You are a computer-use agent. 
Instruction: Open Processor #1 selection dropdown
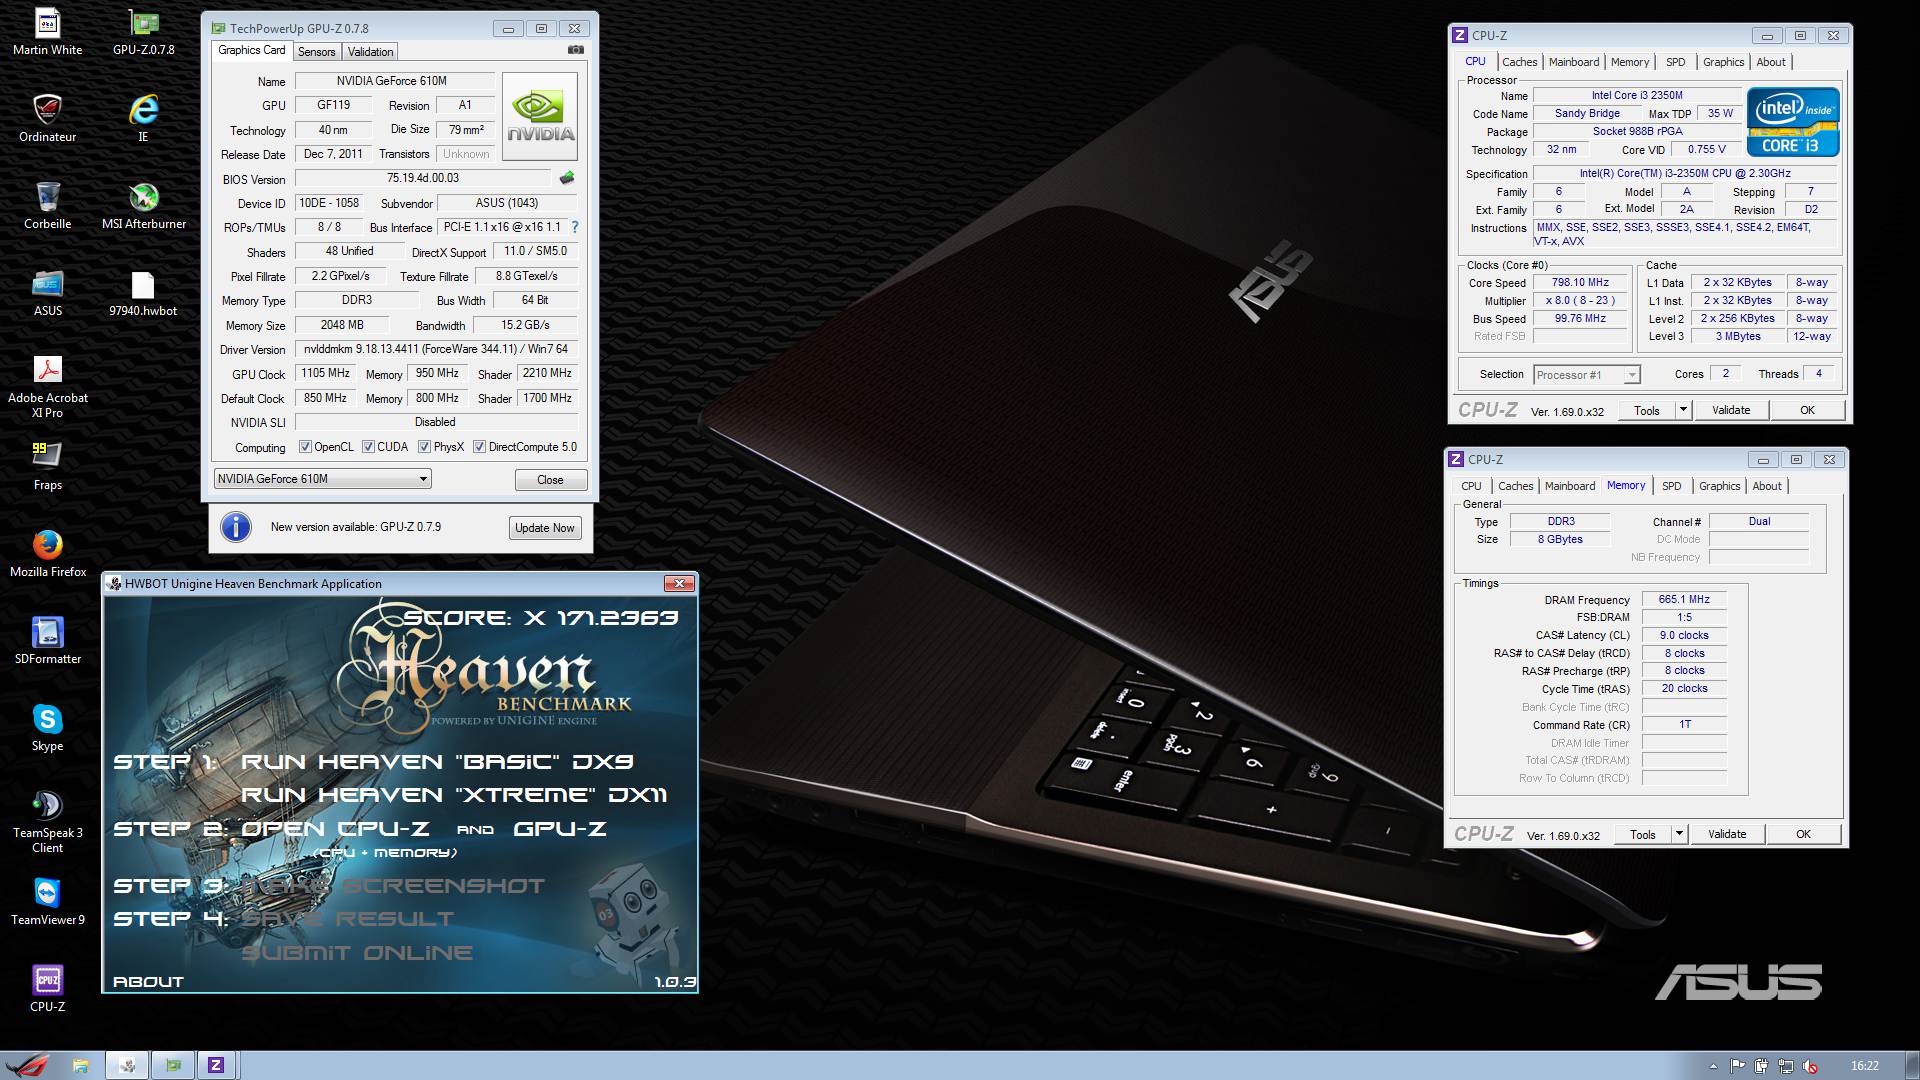[1586, 375]
